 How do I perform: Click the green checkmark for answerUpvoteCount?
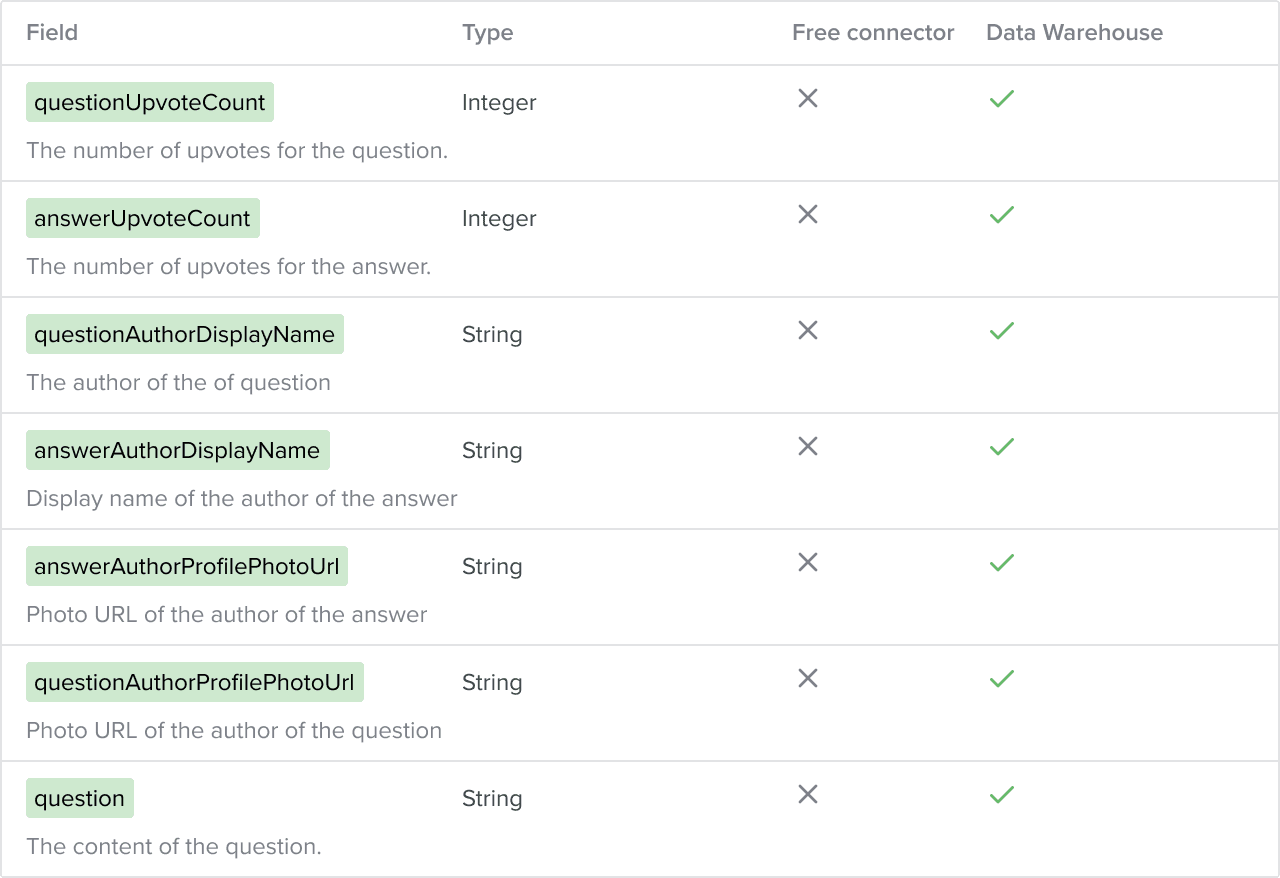pyautogui.click(x=1002, y=214)
